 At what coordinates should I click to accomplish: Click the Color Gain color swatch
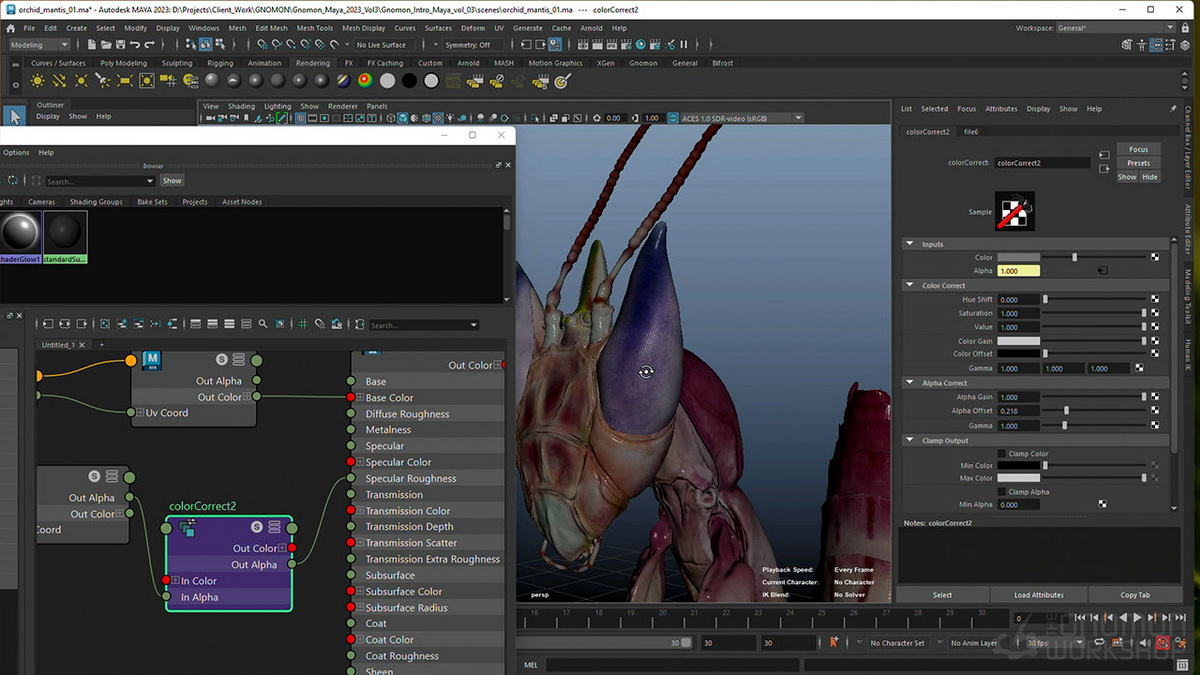coord(1018,341)
